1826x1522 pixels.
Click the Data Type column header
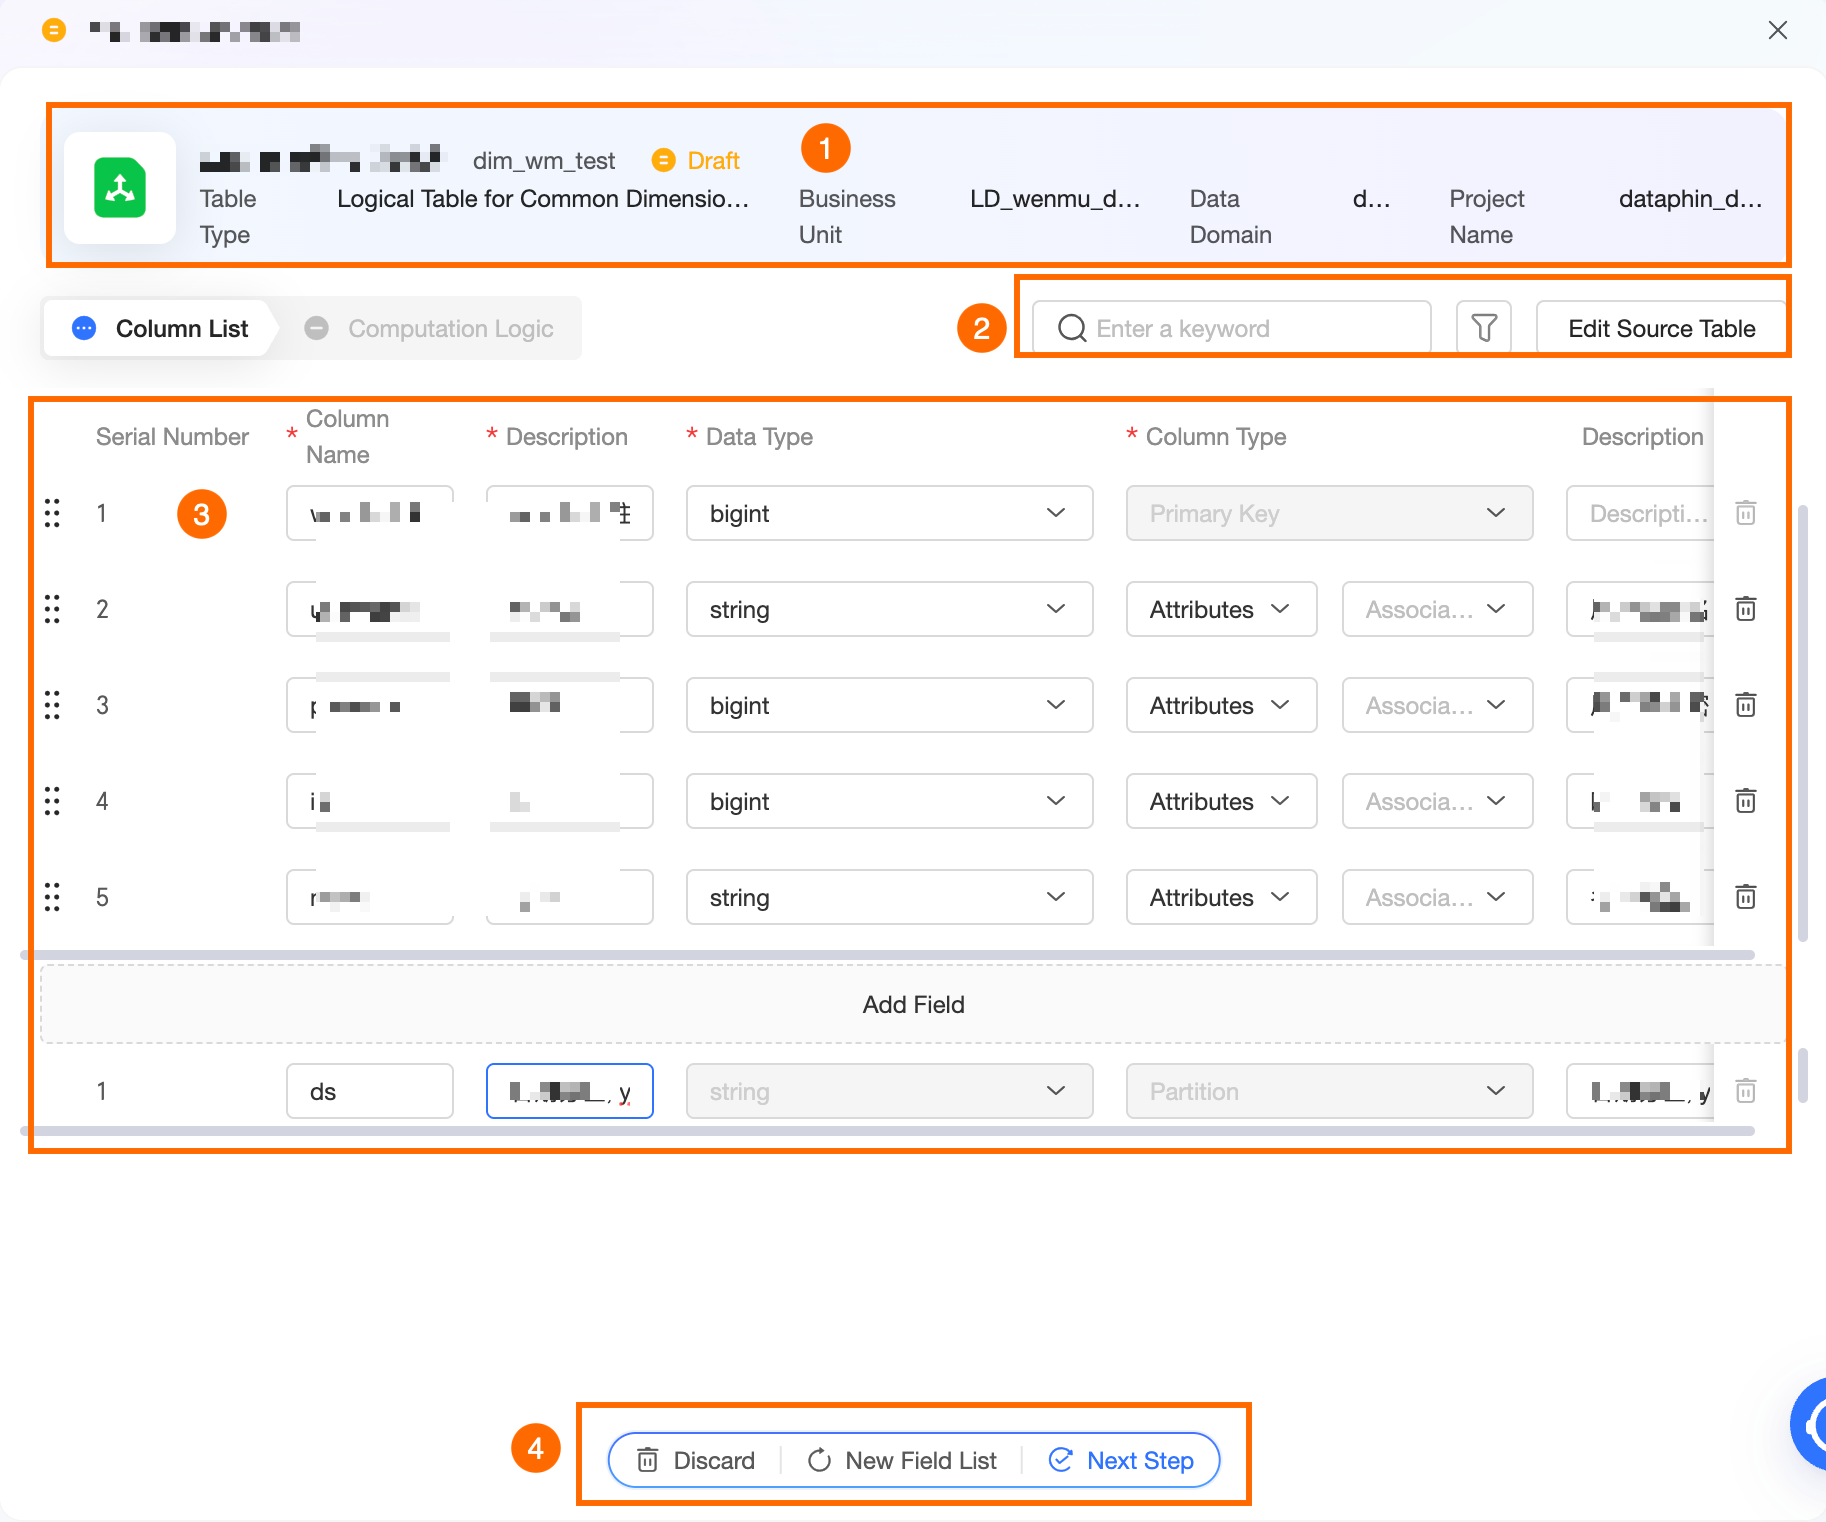tap(759, 436)
